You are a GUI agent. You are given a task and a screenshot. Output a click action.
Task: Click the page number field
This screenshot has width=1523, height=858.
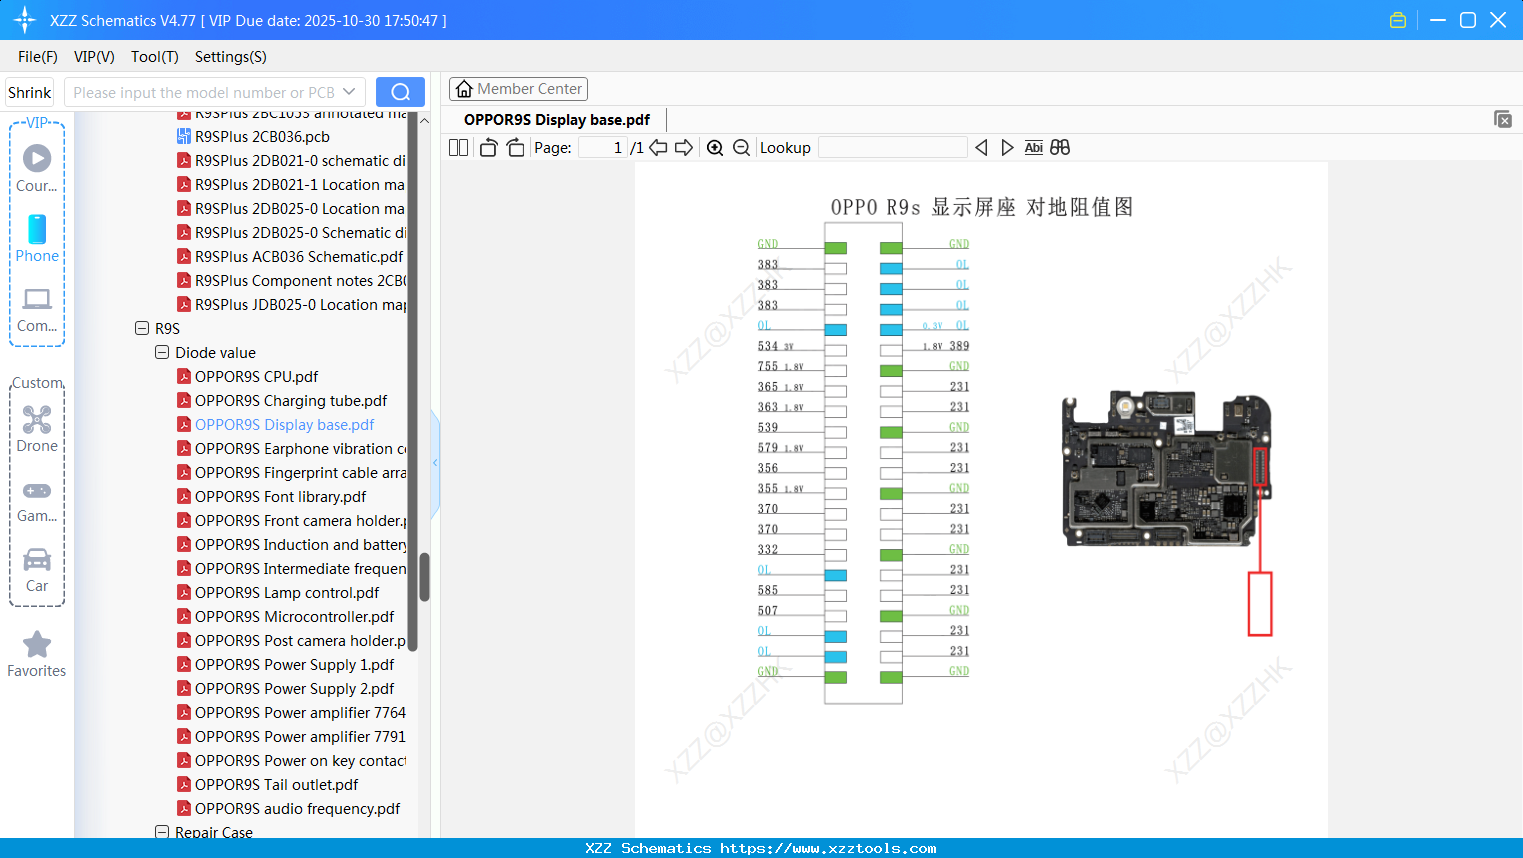[x=603, y=147]
